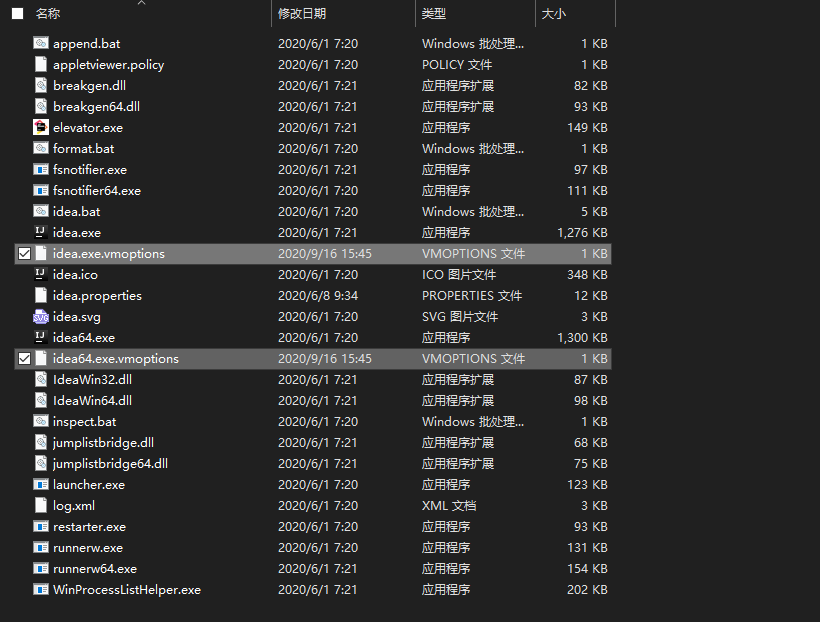Sort by the 大小 column header

(554, 14)
